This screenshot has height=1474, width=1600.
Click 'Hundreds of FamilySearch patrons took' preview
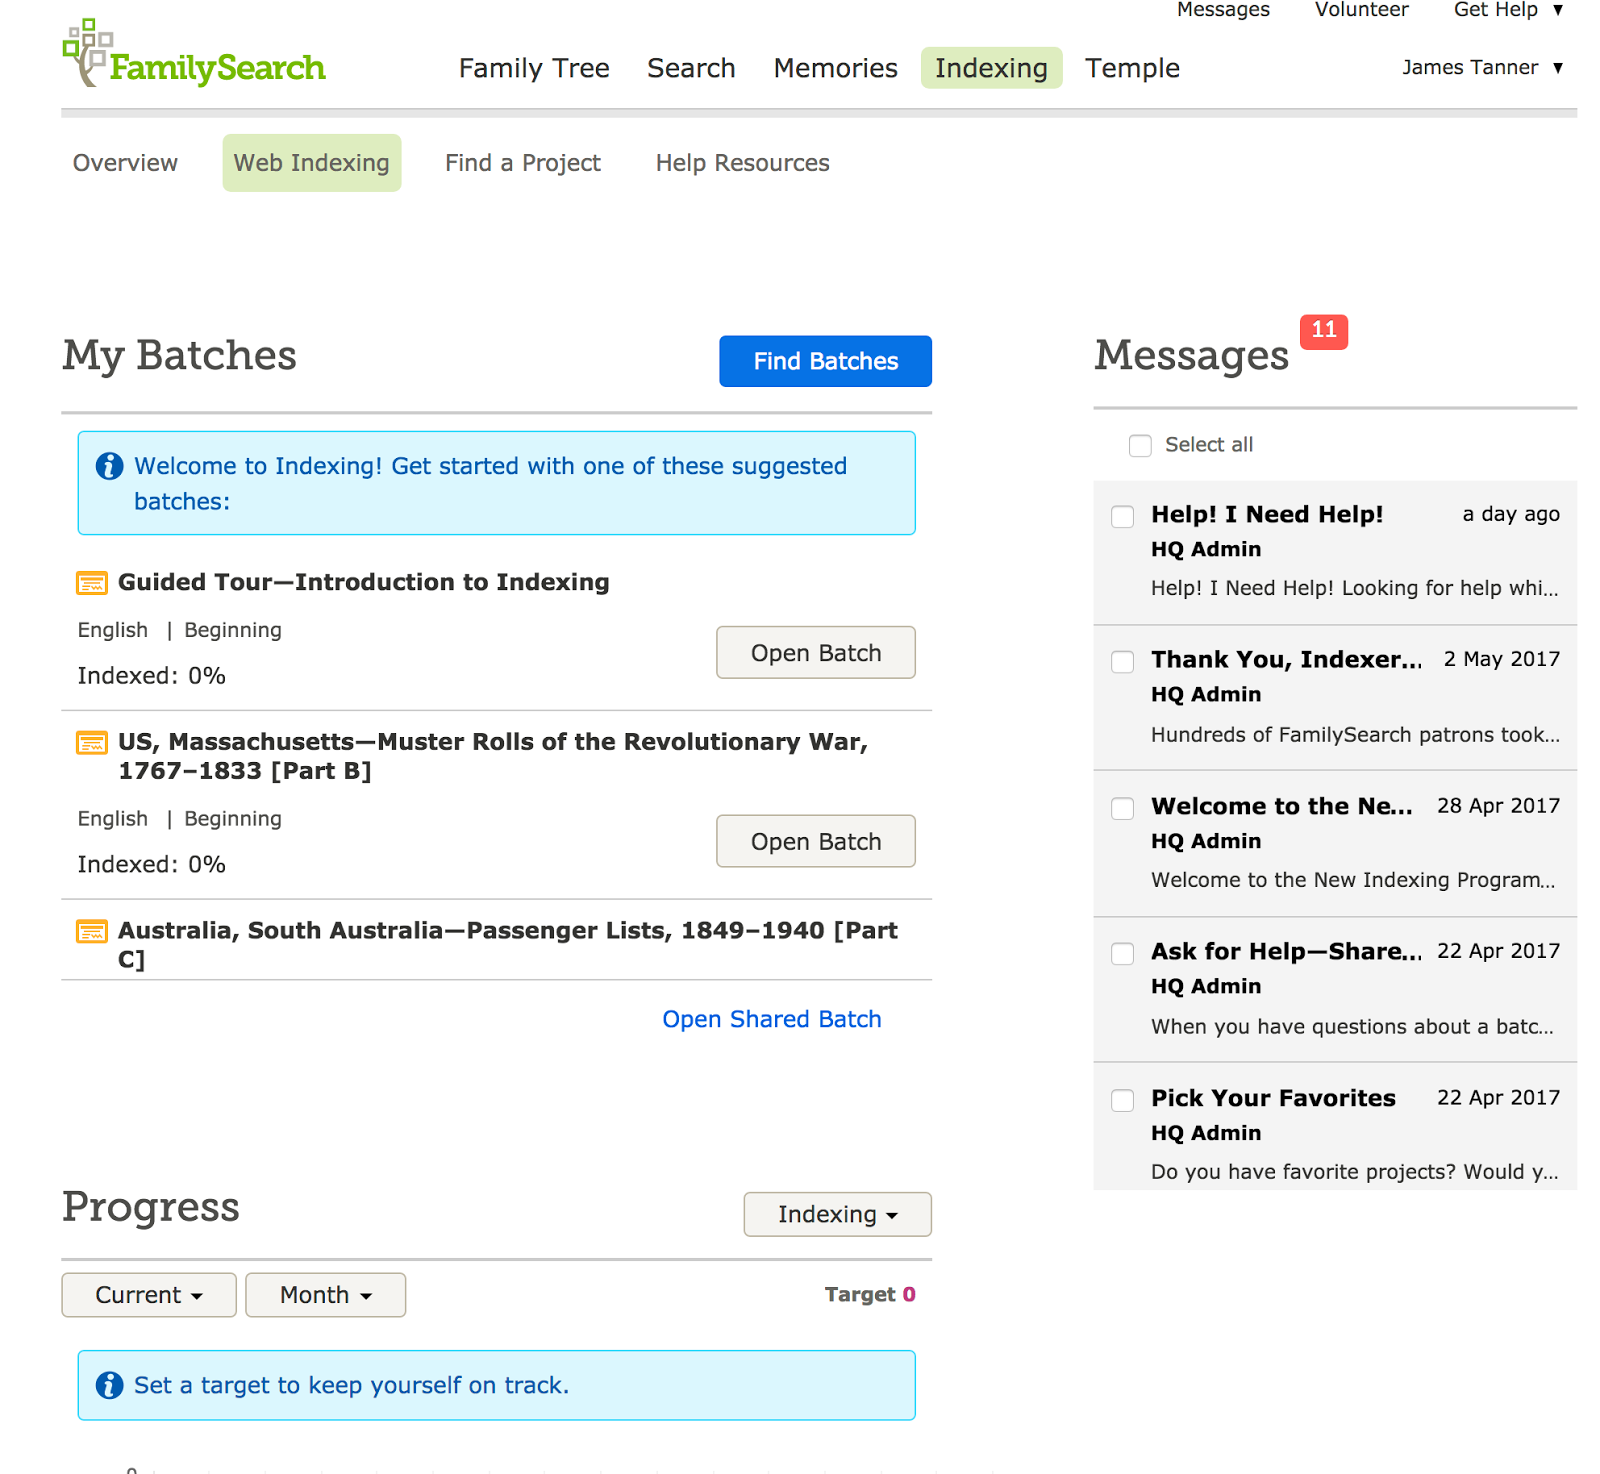[1355, 735]
